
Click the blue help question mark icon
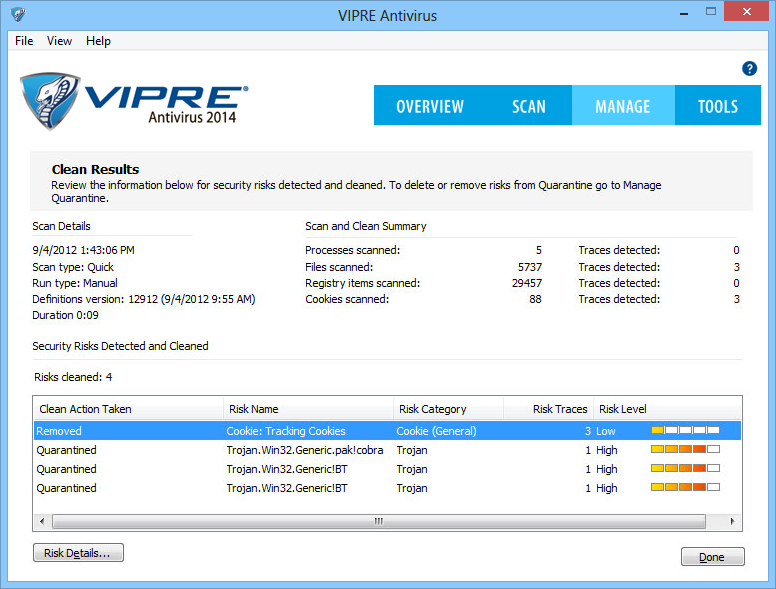coord(749,68)
